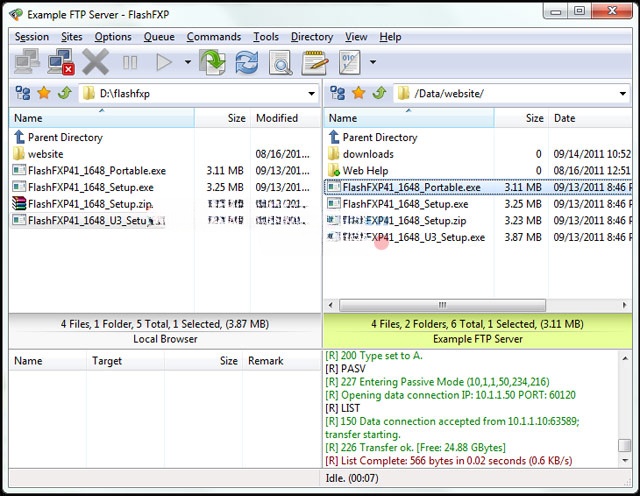640x496 pixels.
Task: Click remote pane scroll right arrow
Action: coord(624,305)
